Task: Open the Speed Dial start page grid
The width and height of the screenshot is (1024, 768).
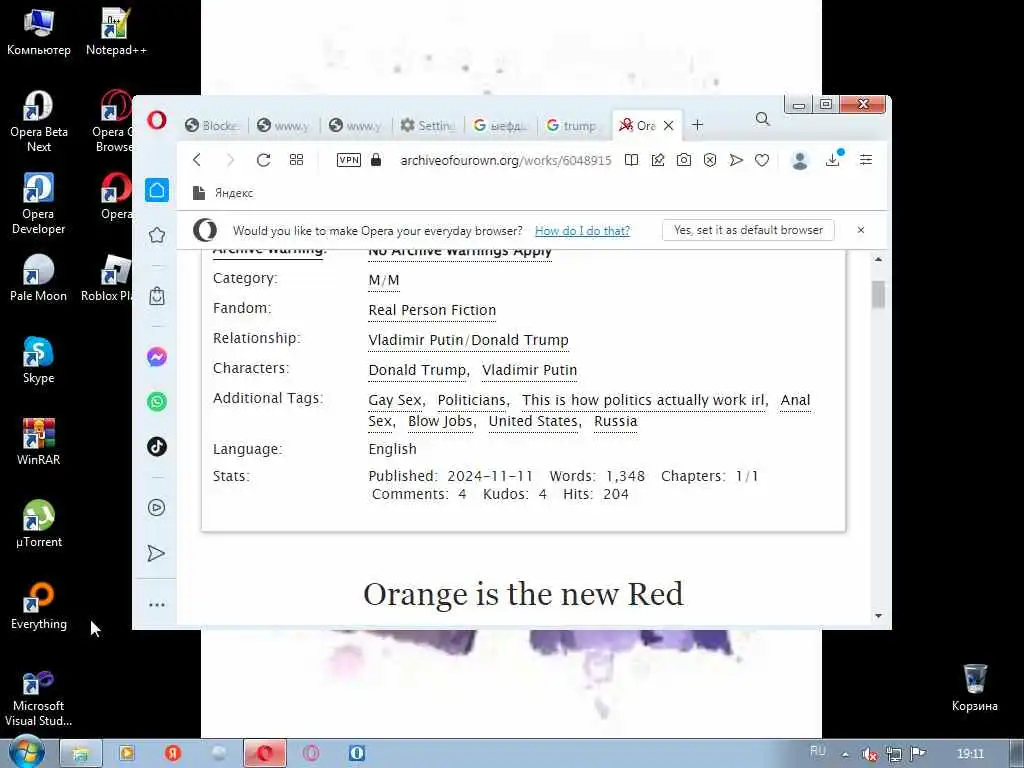Action: point(296,160)
